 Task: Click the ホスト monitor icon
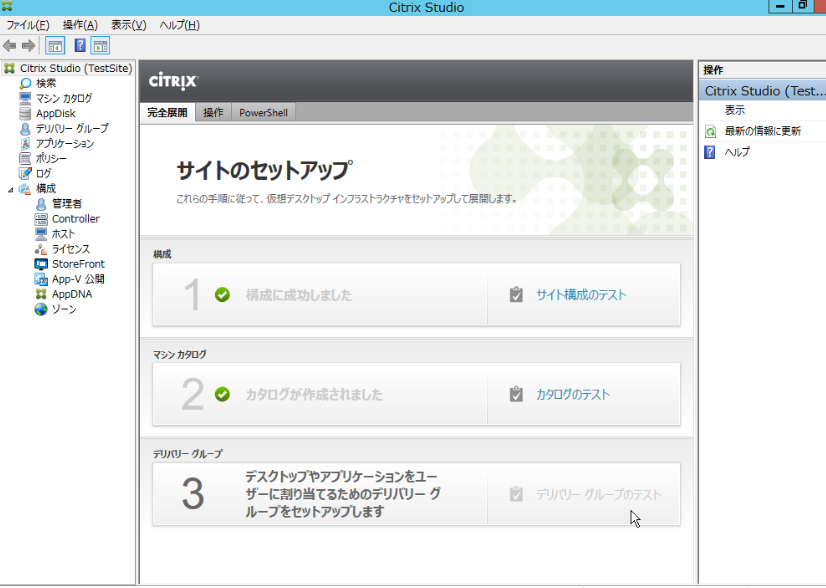[x=41, y=233]
